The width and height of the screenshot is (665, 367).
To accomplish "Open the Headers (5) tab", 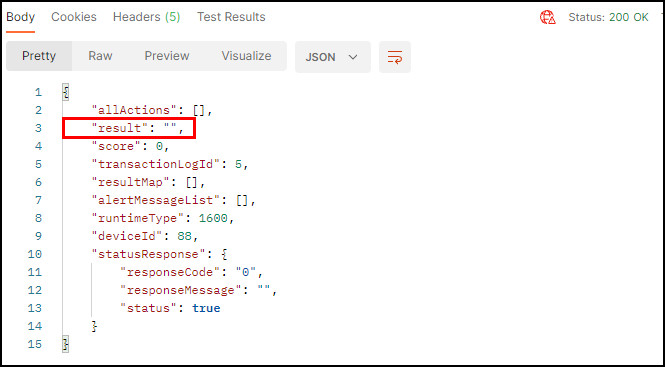I will pos(146,17).
